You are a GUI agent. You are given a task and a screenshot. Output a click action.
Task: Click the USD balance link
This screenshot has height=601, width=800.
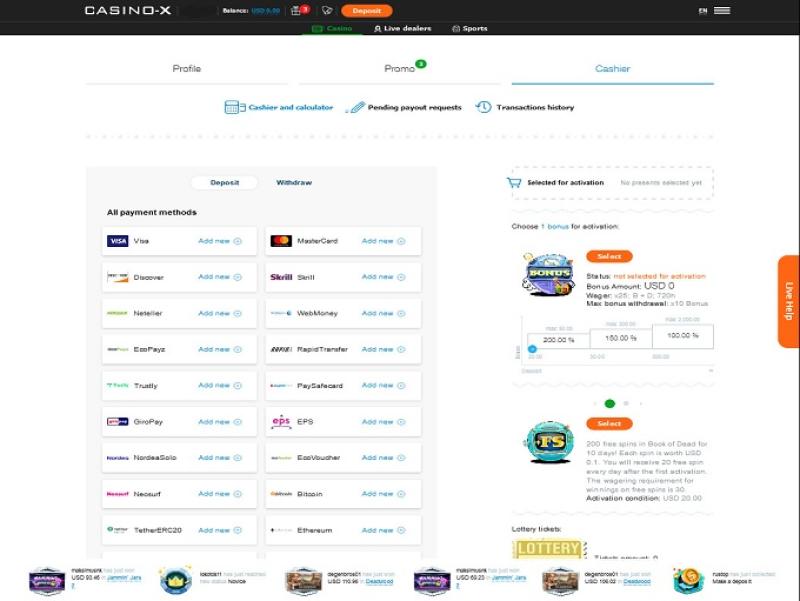point(265,11)
